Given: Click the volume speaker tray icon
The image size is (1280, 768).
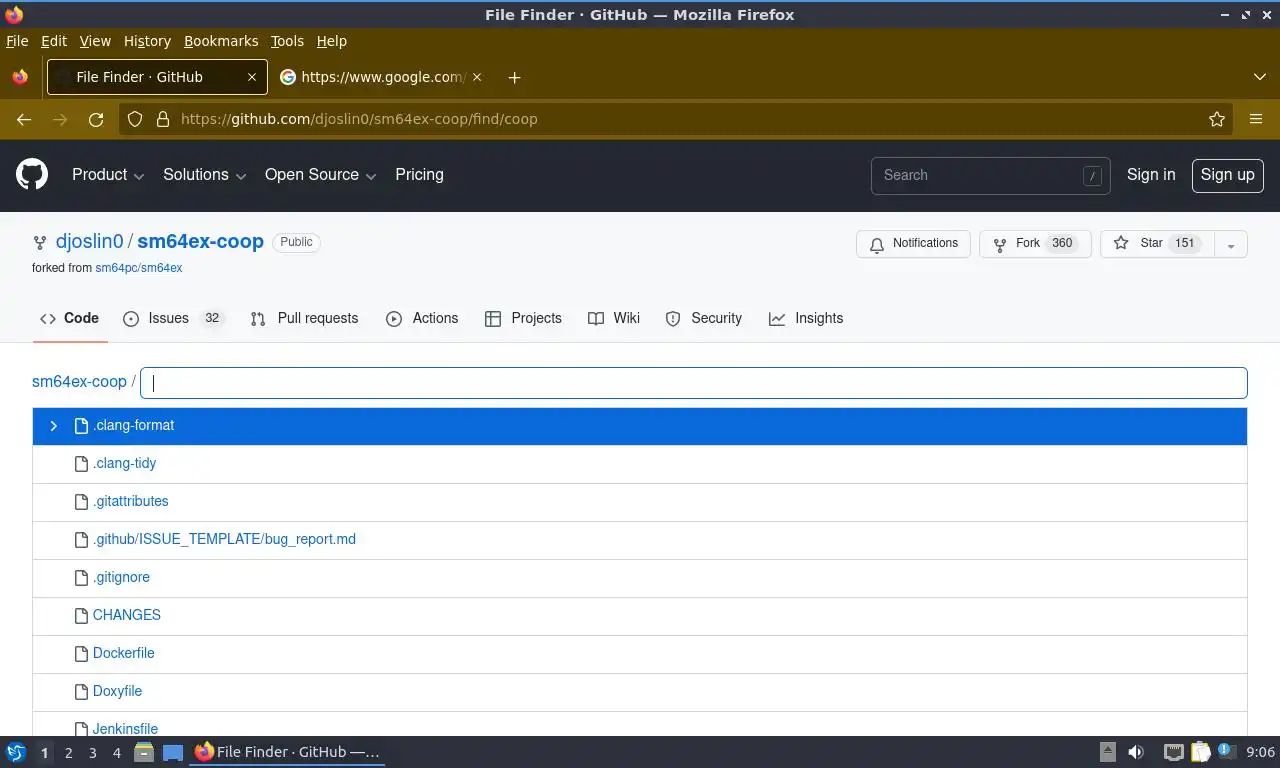Looking at the screenshot, I should click(x=1136, y=752).
